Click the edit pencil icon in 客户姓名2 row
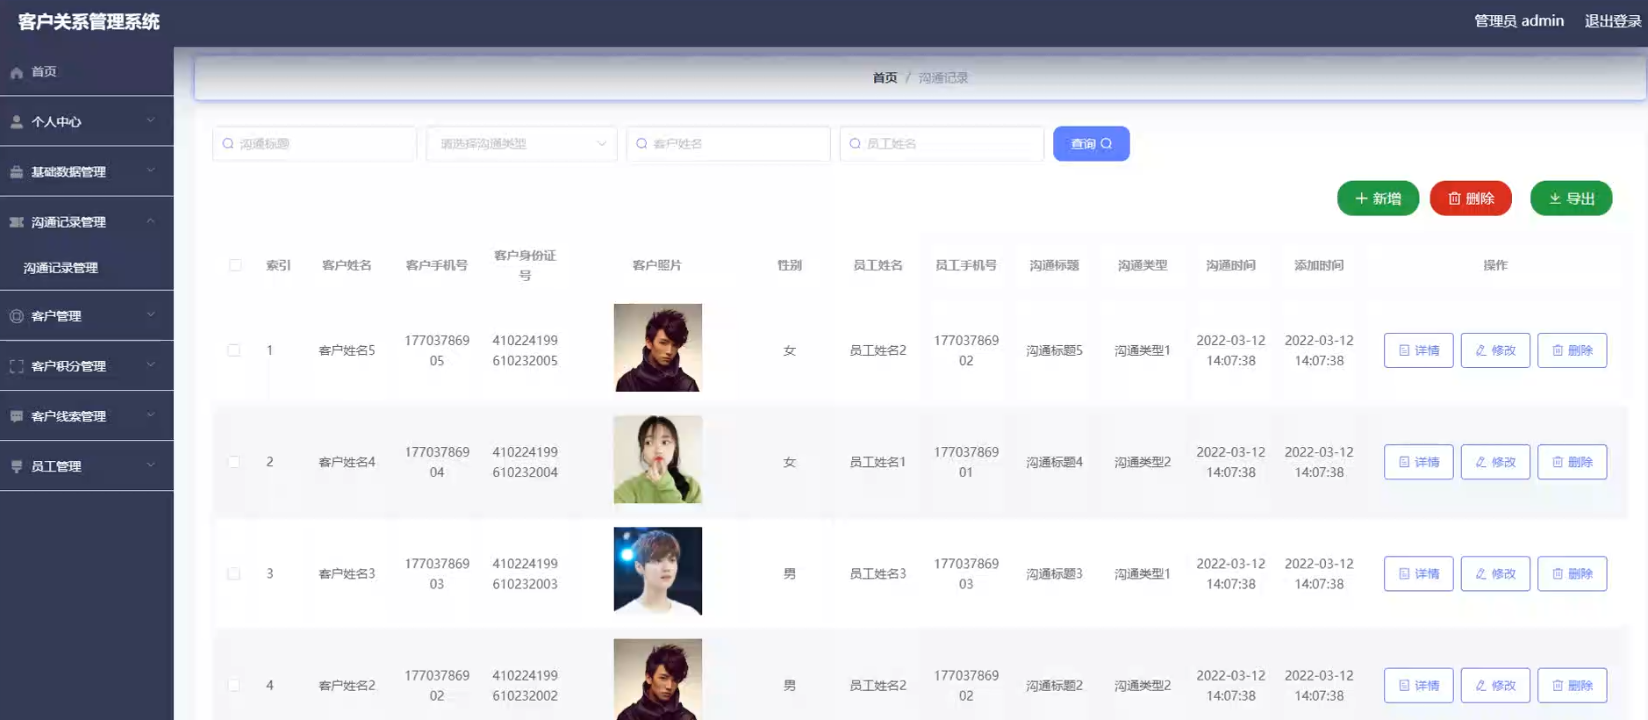Image resolution: width=1648 pixels, height=720 pixels. (x=1481, y=686)
